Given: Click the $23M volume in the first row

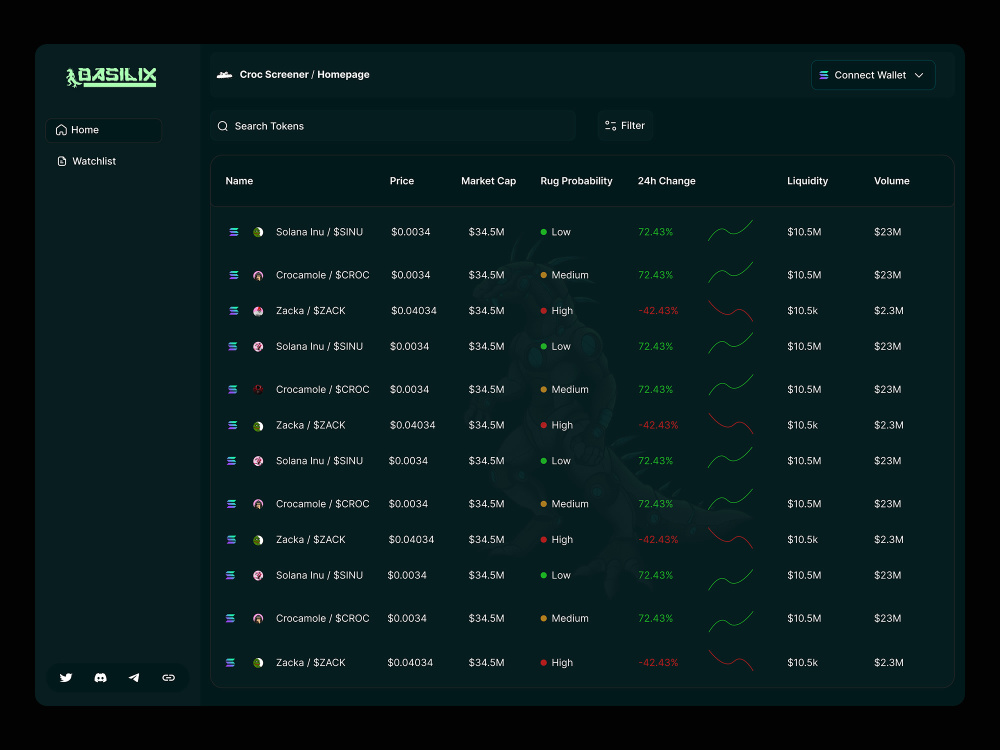Looking at the screenshot, I should click(x=887, y=232).
